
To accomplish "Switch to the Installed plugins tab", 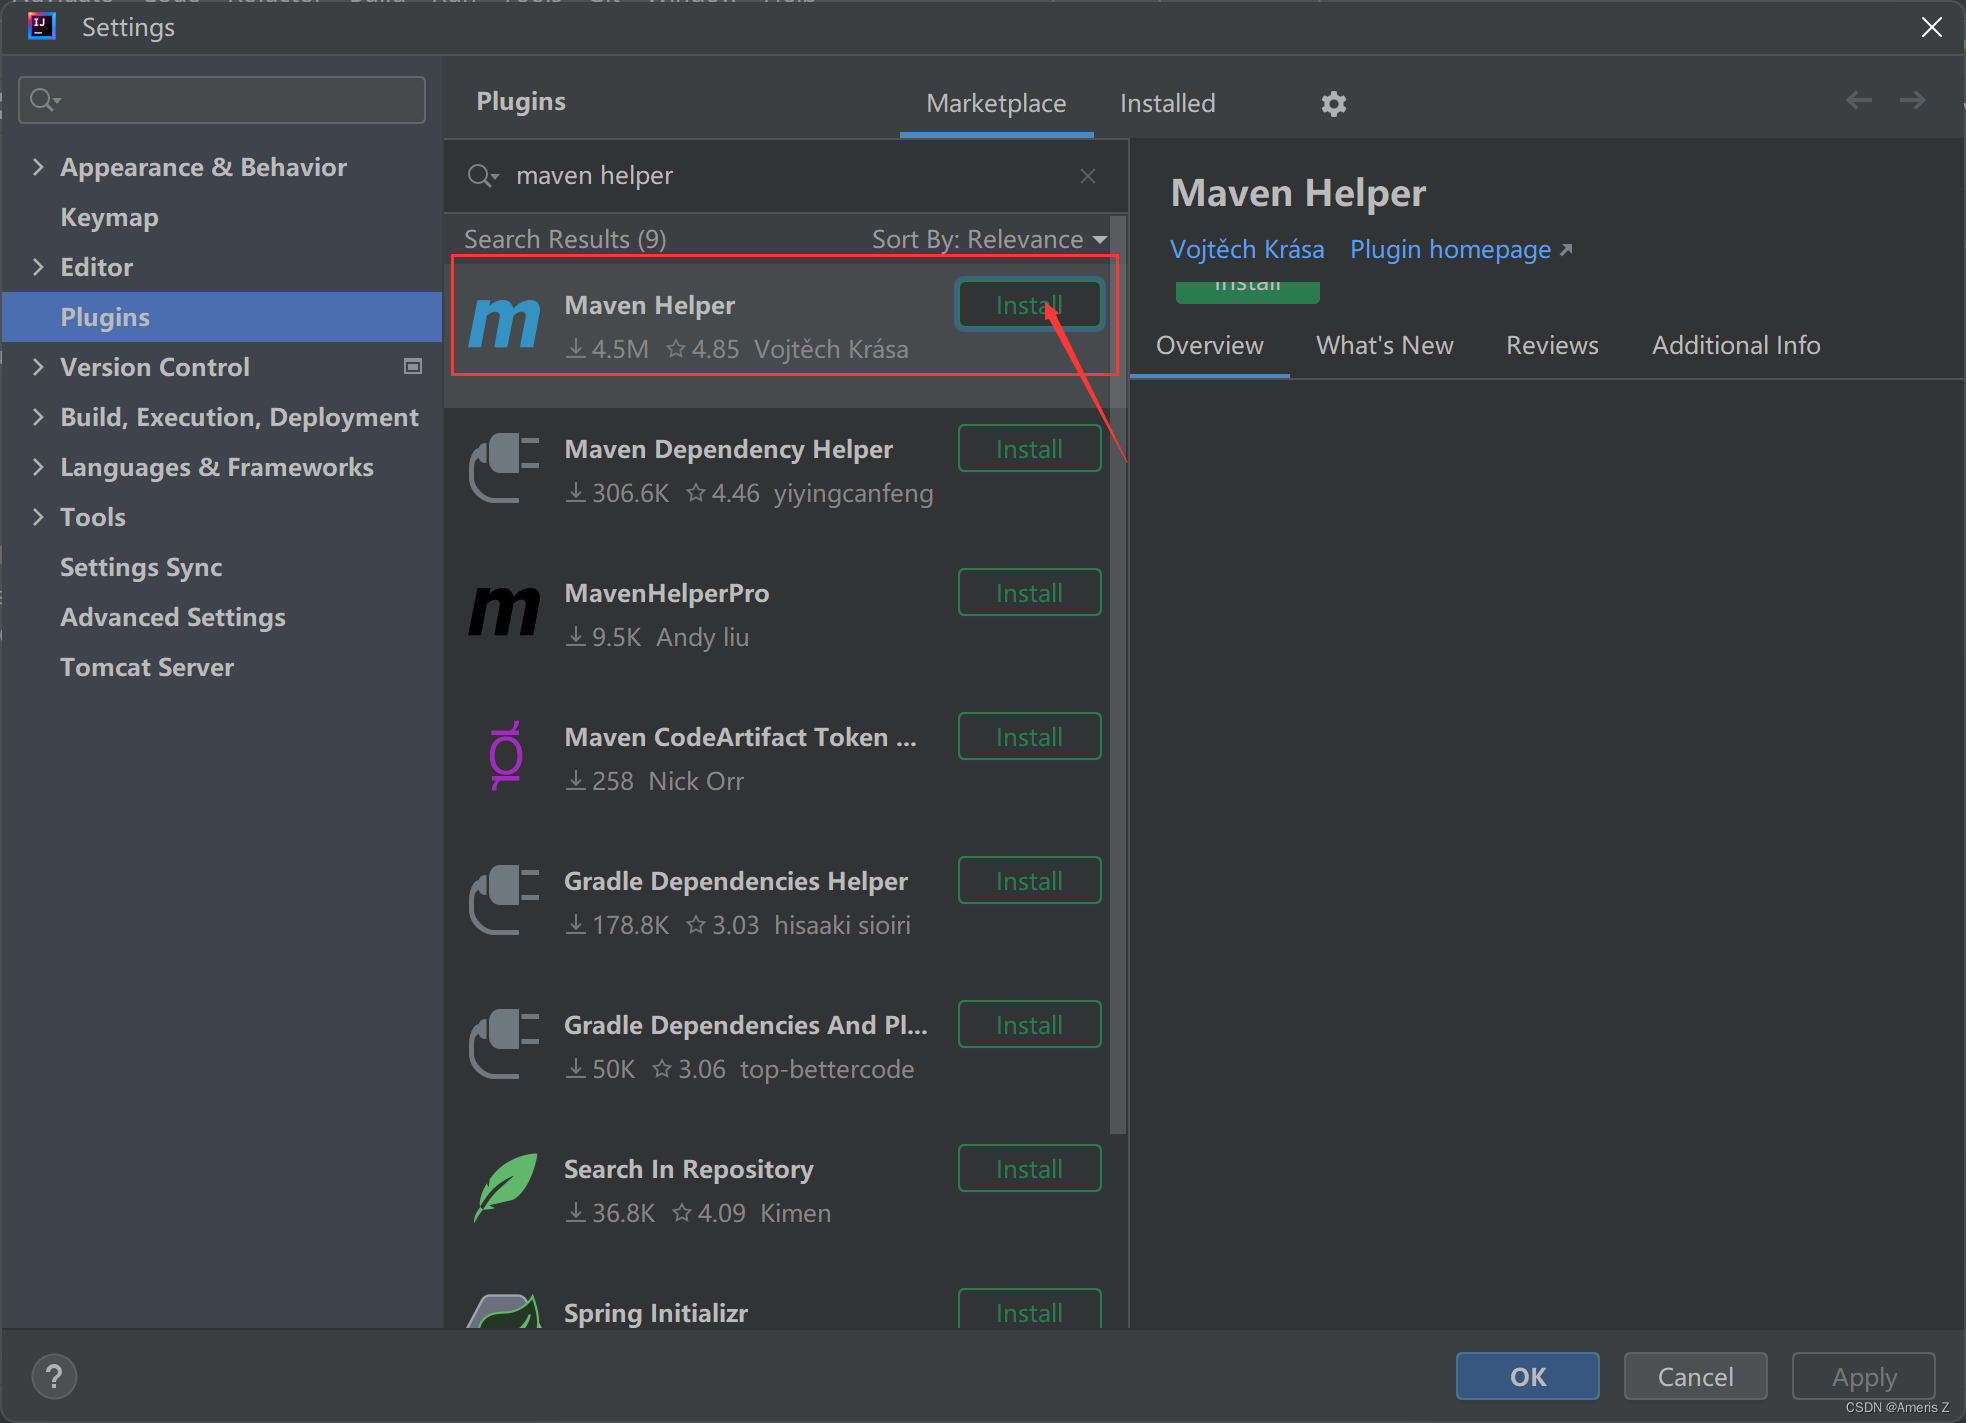I will [x=1167, y=103].
